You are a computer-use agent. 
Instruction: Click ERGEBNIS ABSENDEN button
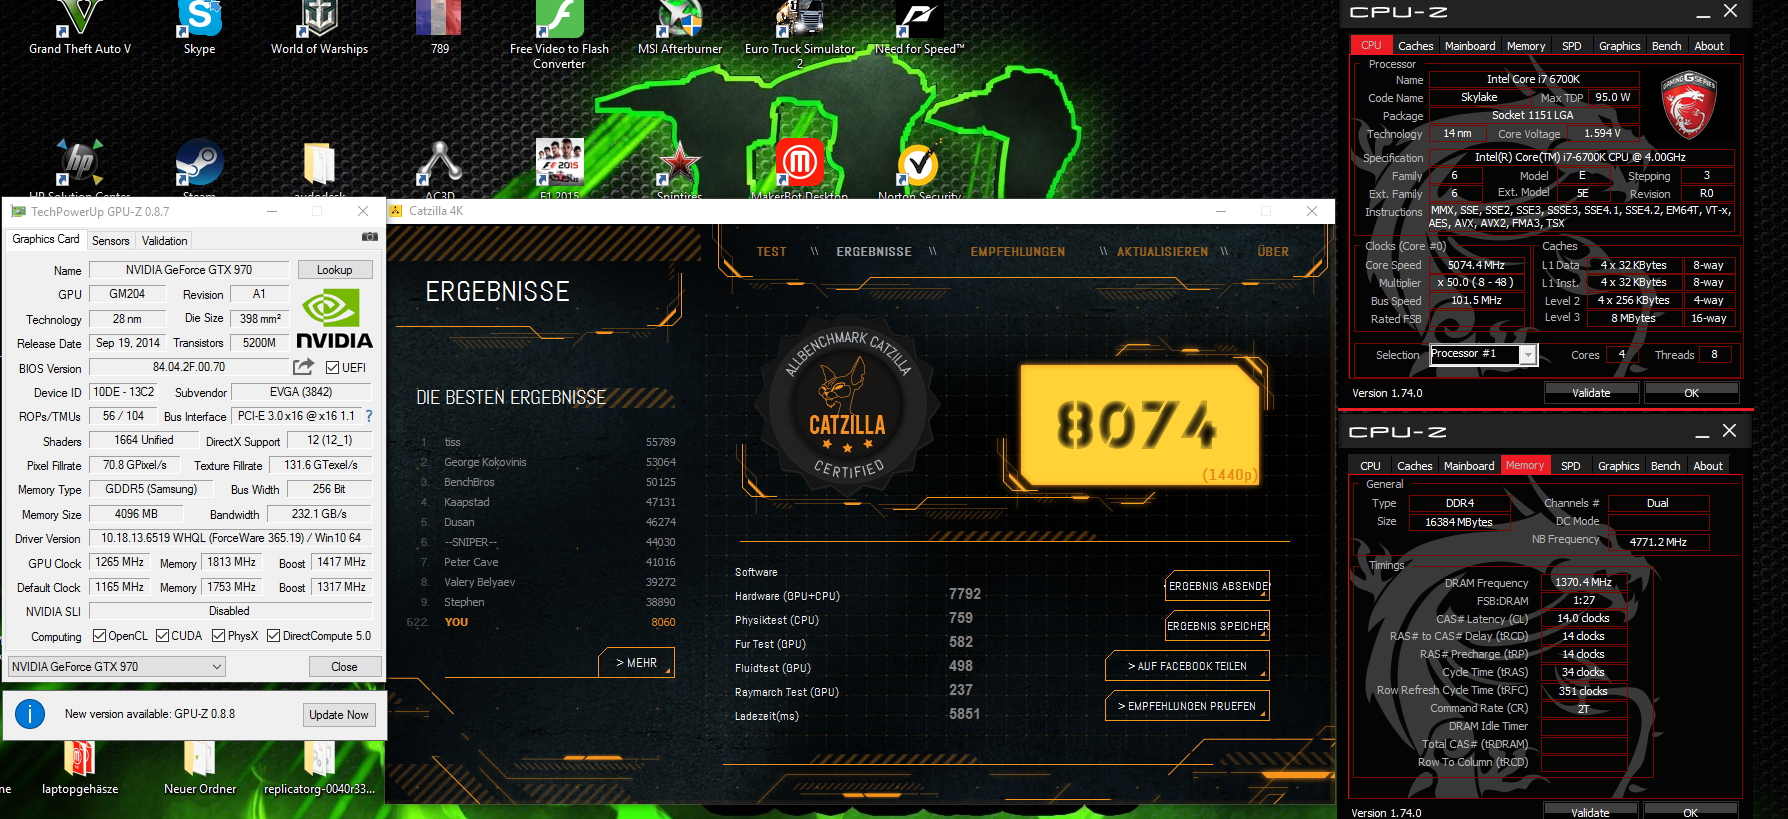(x=1218, y=586)
